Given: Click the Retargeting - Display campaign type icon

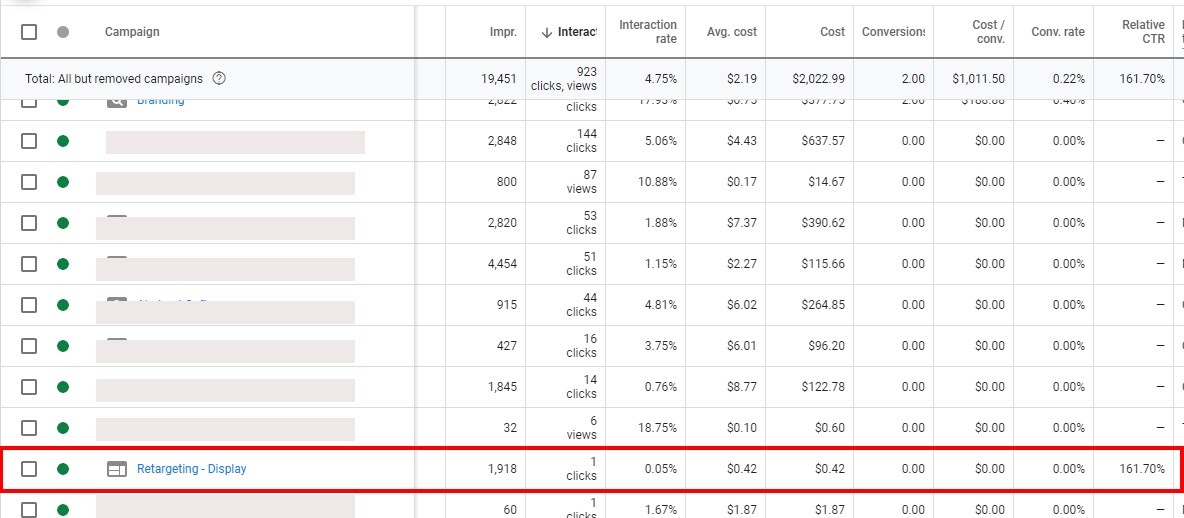Looking at the screenshot, I should pyautogui.click(x=117, y=469).
